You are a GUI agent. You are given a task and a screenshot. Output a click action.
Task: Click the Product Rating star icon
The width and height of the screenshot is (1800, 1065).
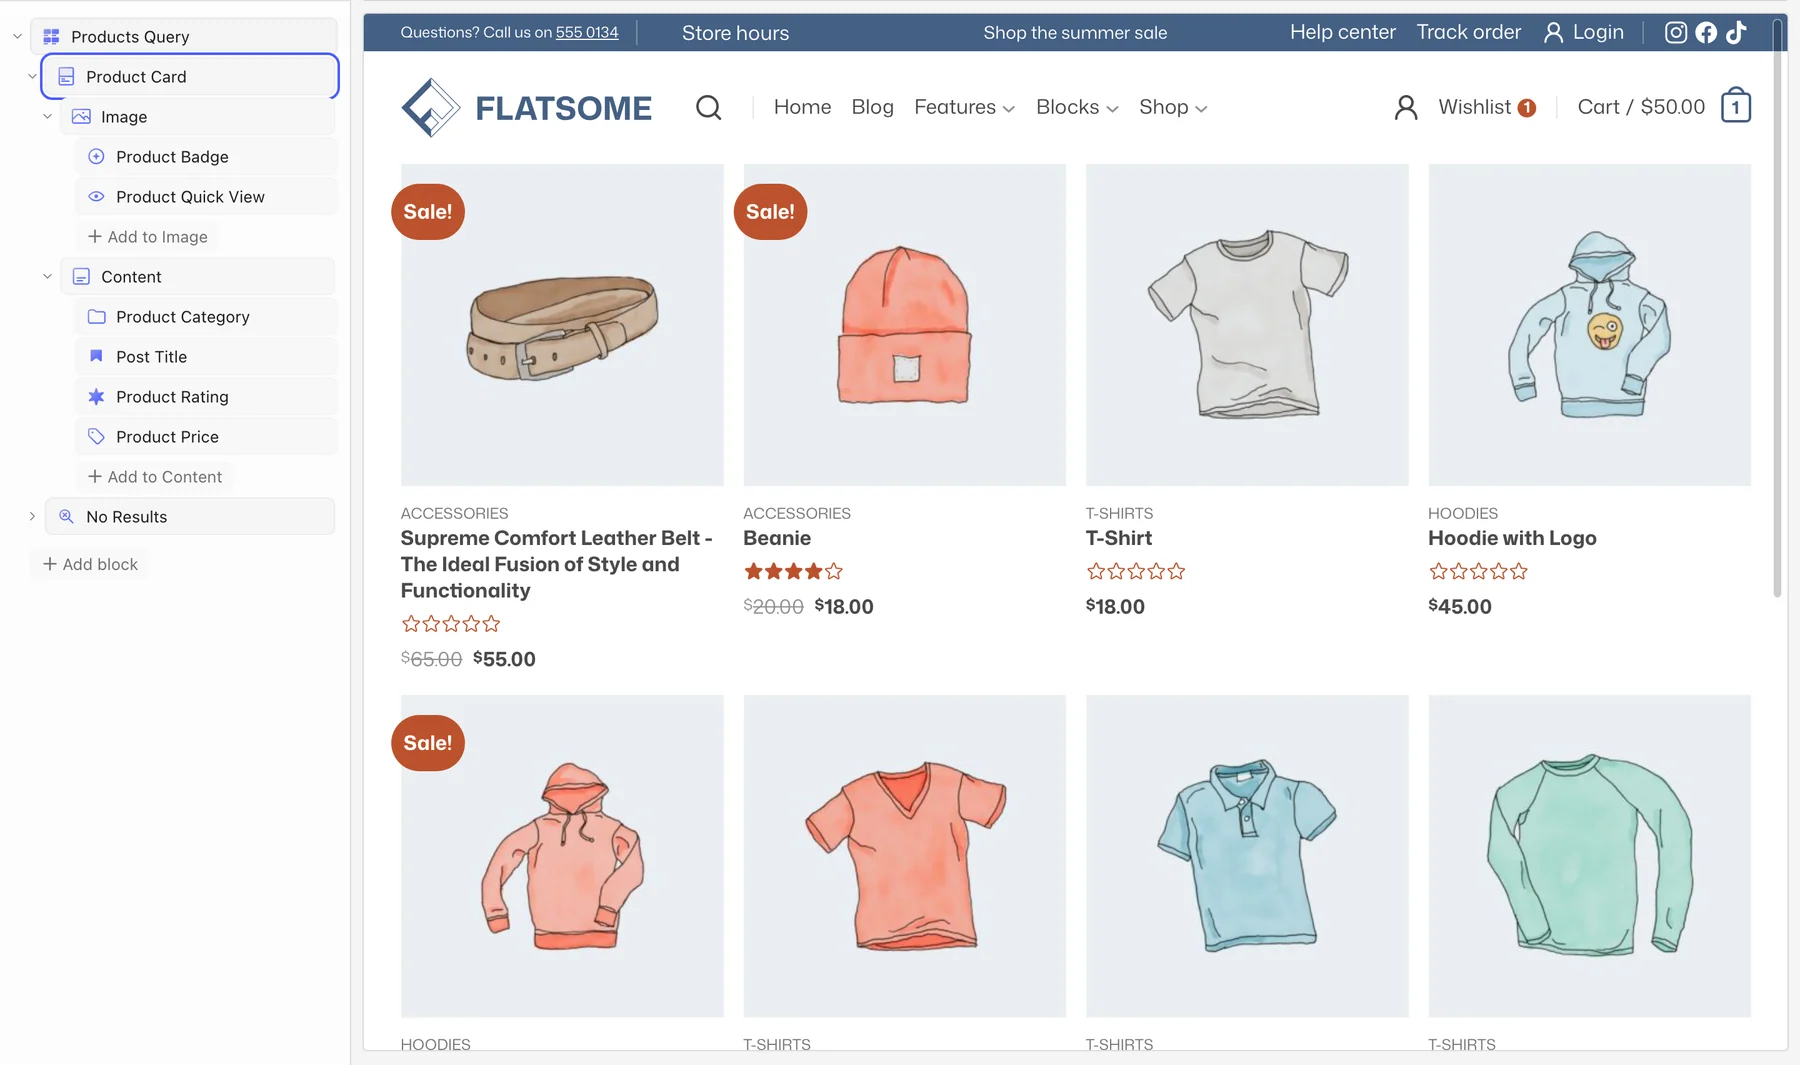(x=96, y=396)
